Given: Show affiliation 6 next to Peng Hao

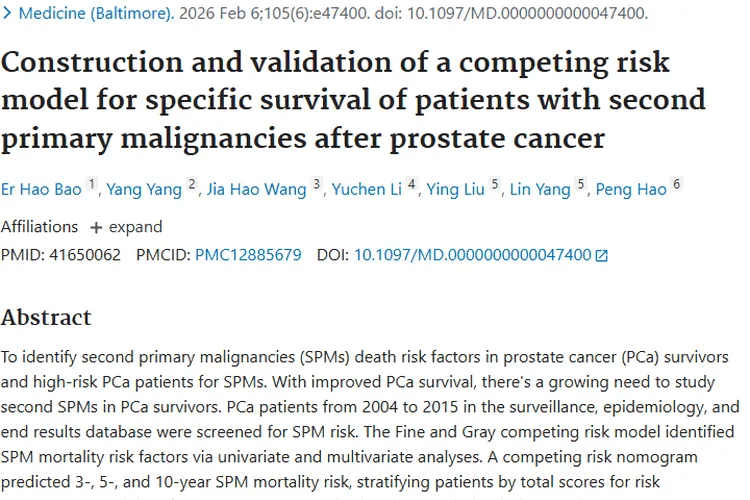Looking at the screenshot, I should coord(677,185).
